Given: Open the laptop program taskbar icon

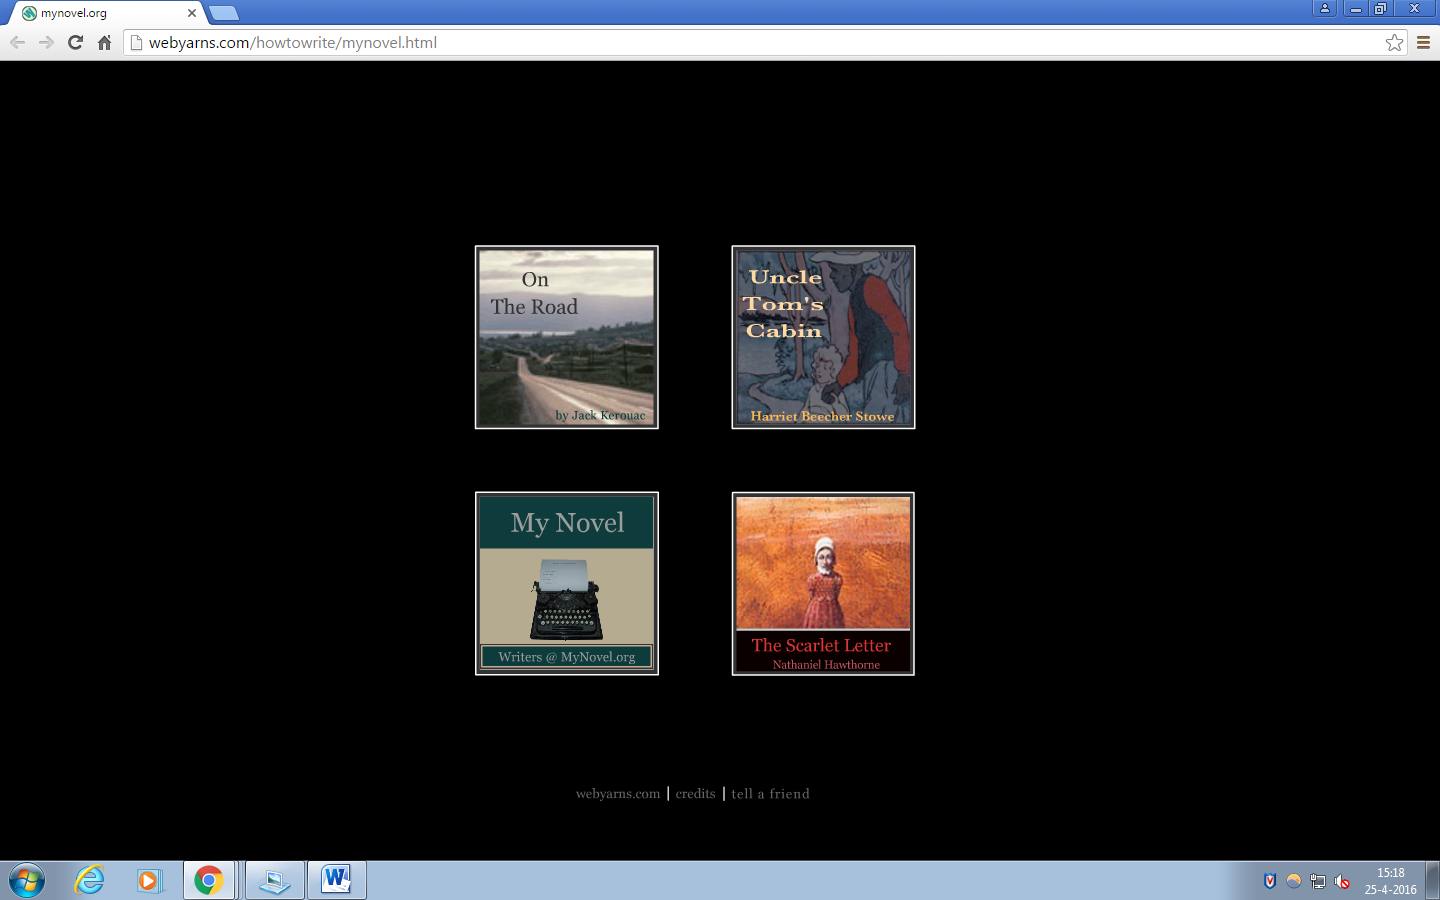Looking at the screenshot, I should coord(274,880).
